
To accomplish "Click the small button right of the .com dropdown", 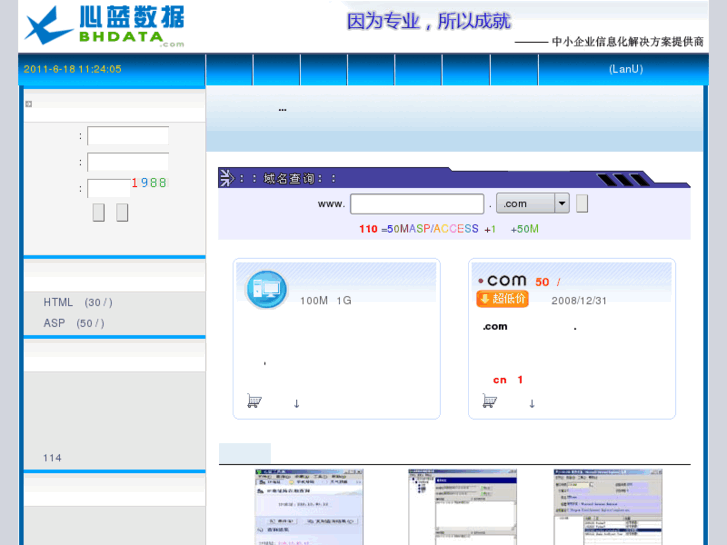I will click(x=582, y=204).
